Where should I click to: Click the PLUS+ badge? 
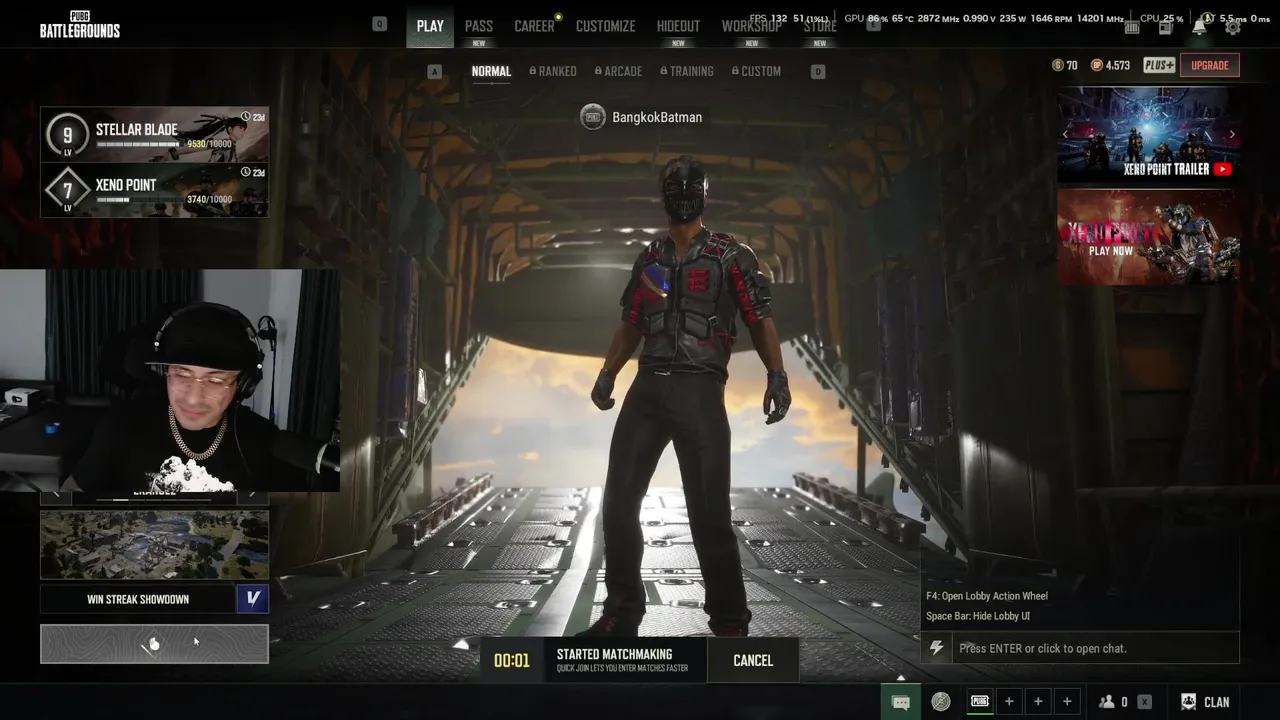point(1159,65)
